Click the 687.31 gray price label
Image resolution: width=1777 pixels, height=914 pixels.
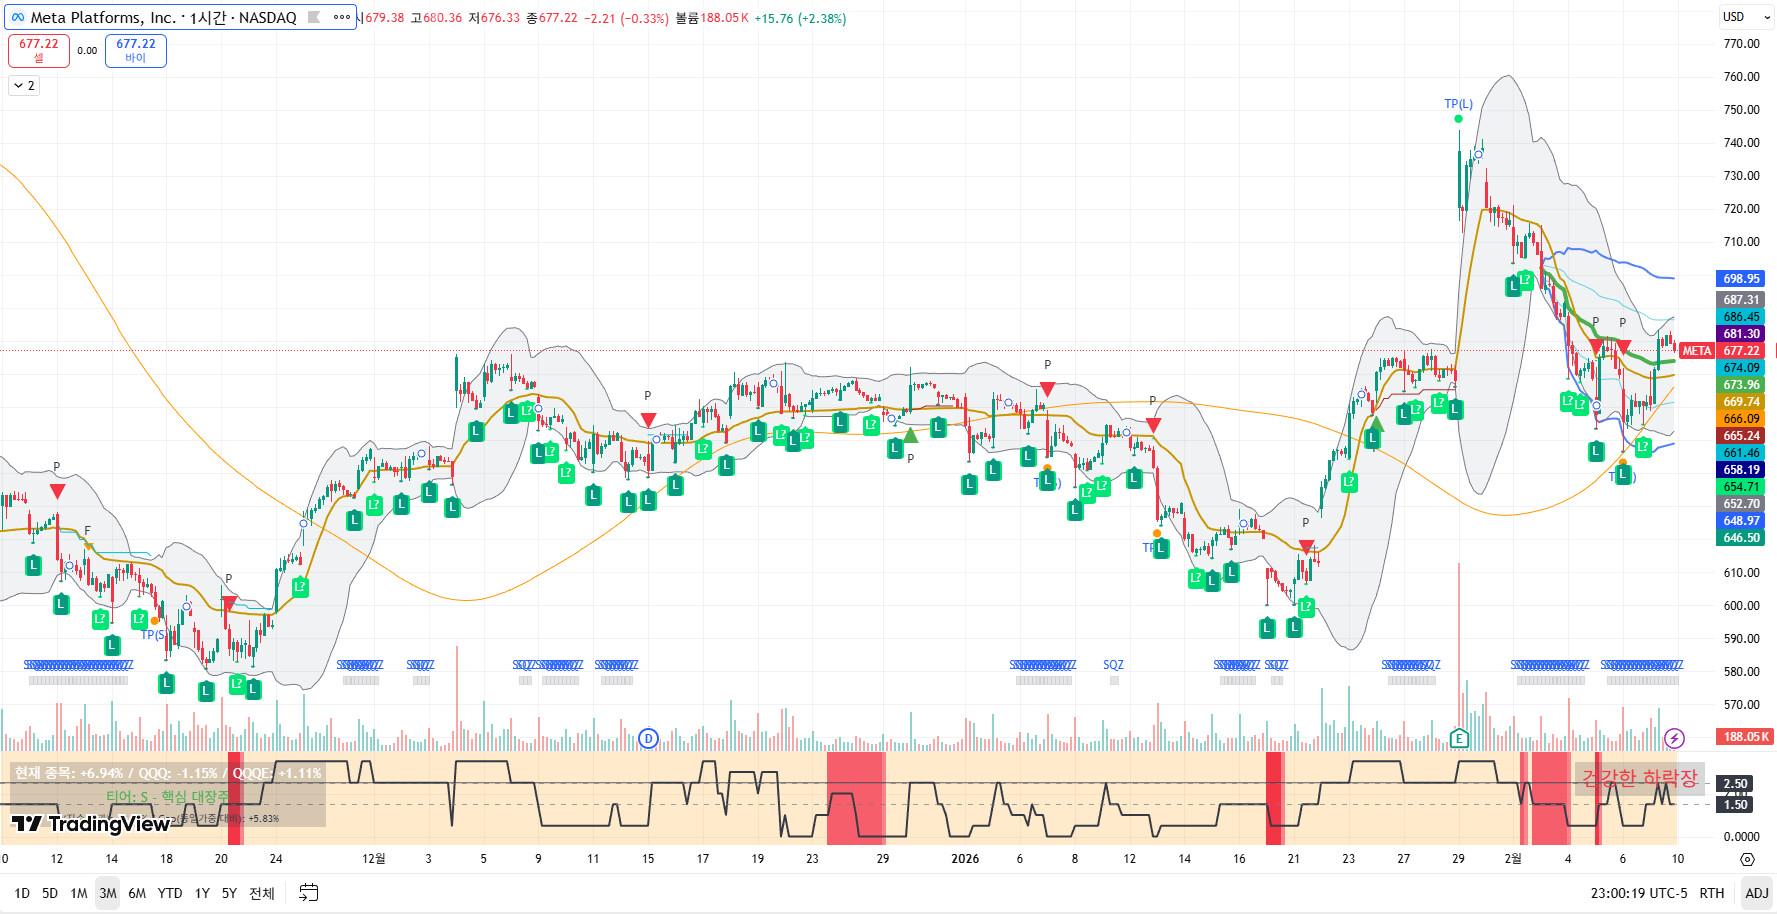click(1741, 300)
